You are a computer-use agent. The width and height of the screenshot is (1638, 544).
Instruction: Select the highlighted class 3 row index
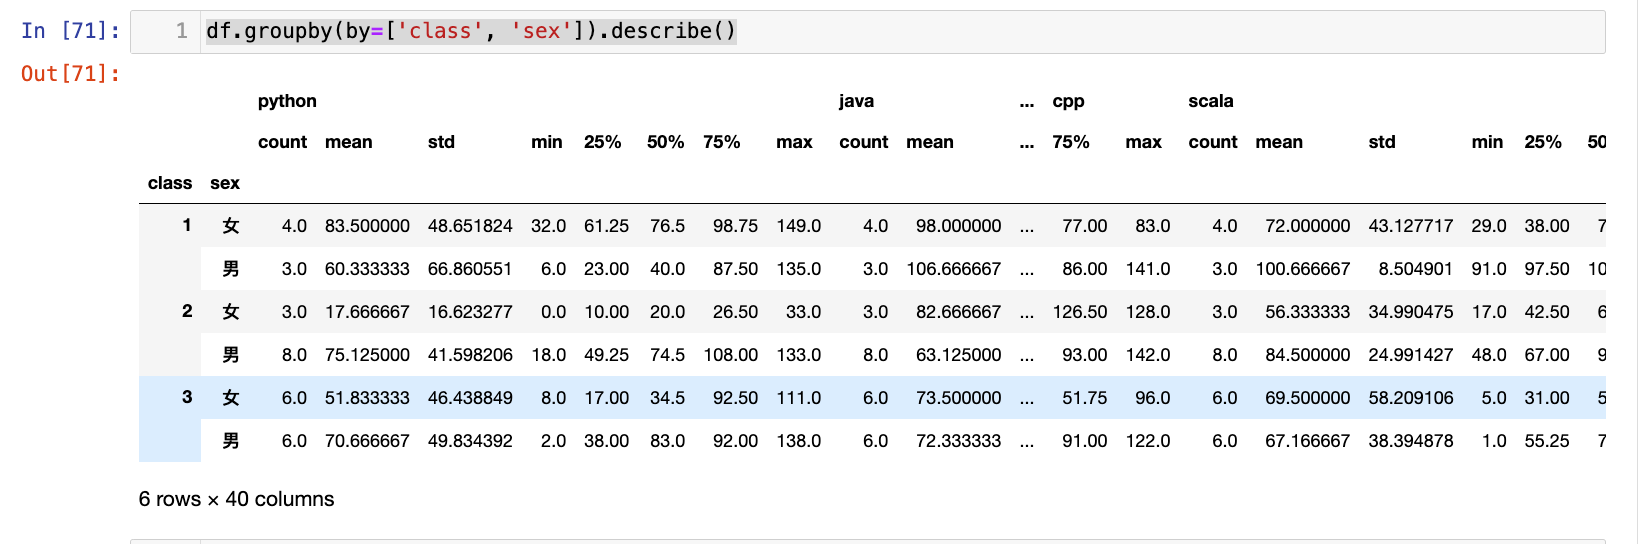point(187,397)
